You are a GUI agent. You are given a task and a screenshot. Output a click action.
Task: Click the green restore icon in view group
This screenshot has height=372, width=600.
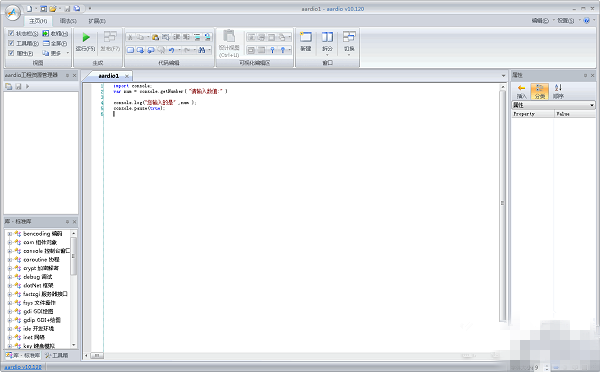click(x=46, y=33)
